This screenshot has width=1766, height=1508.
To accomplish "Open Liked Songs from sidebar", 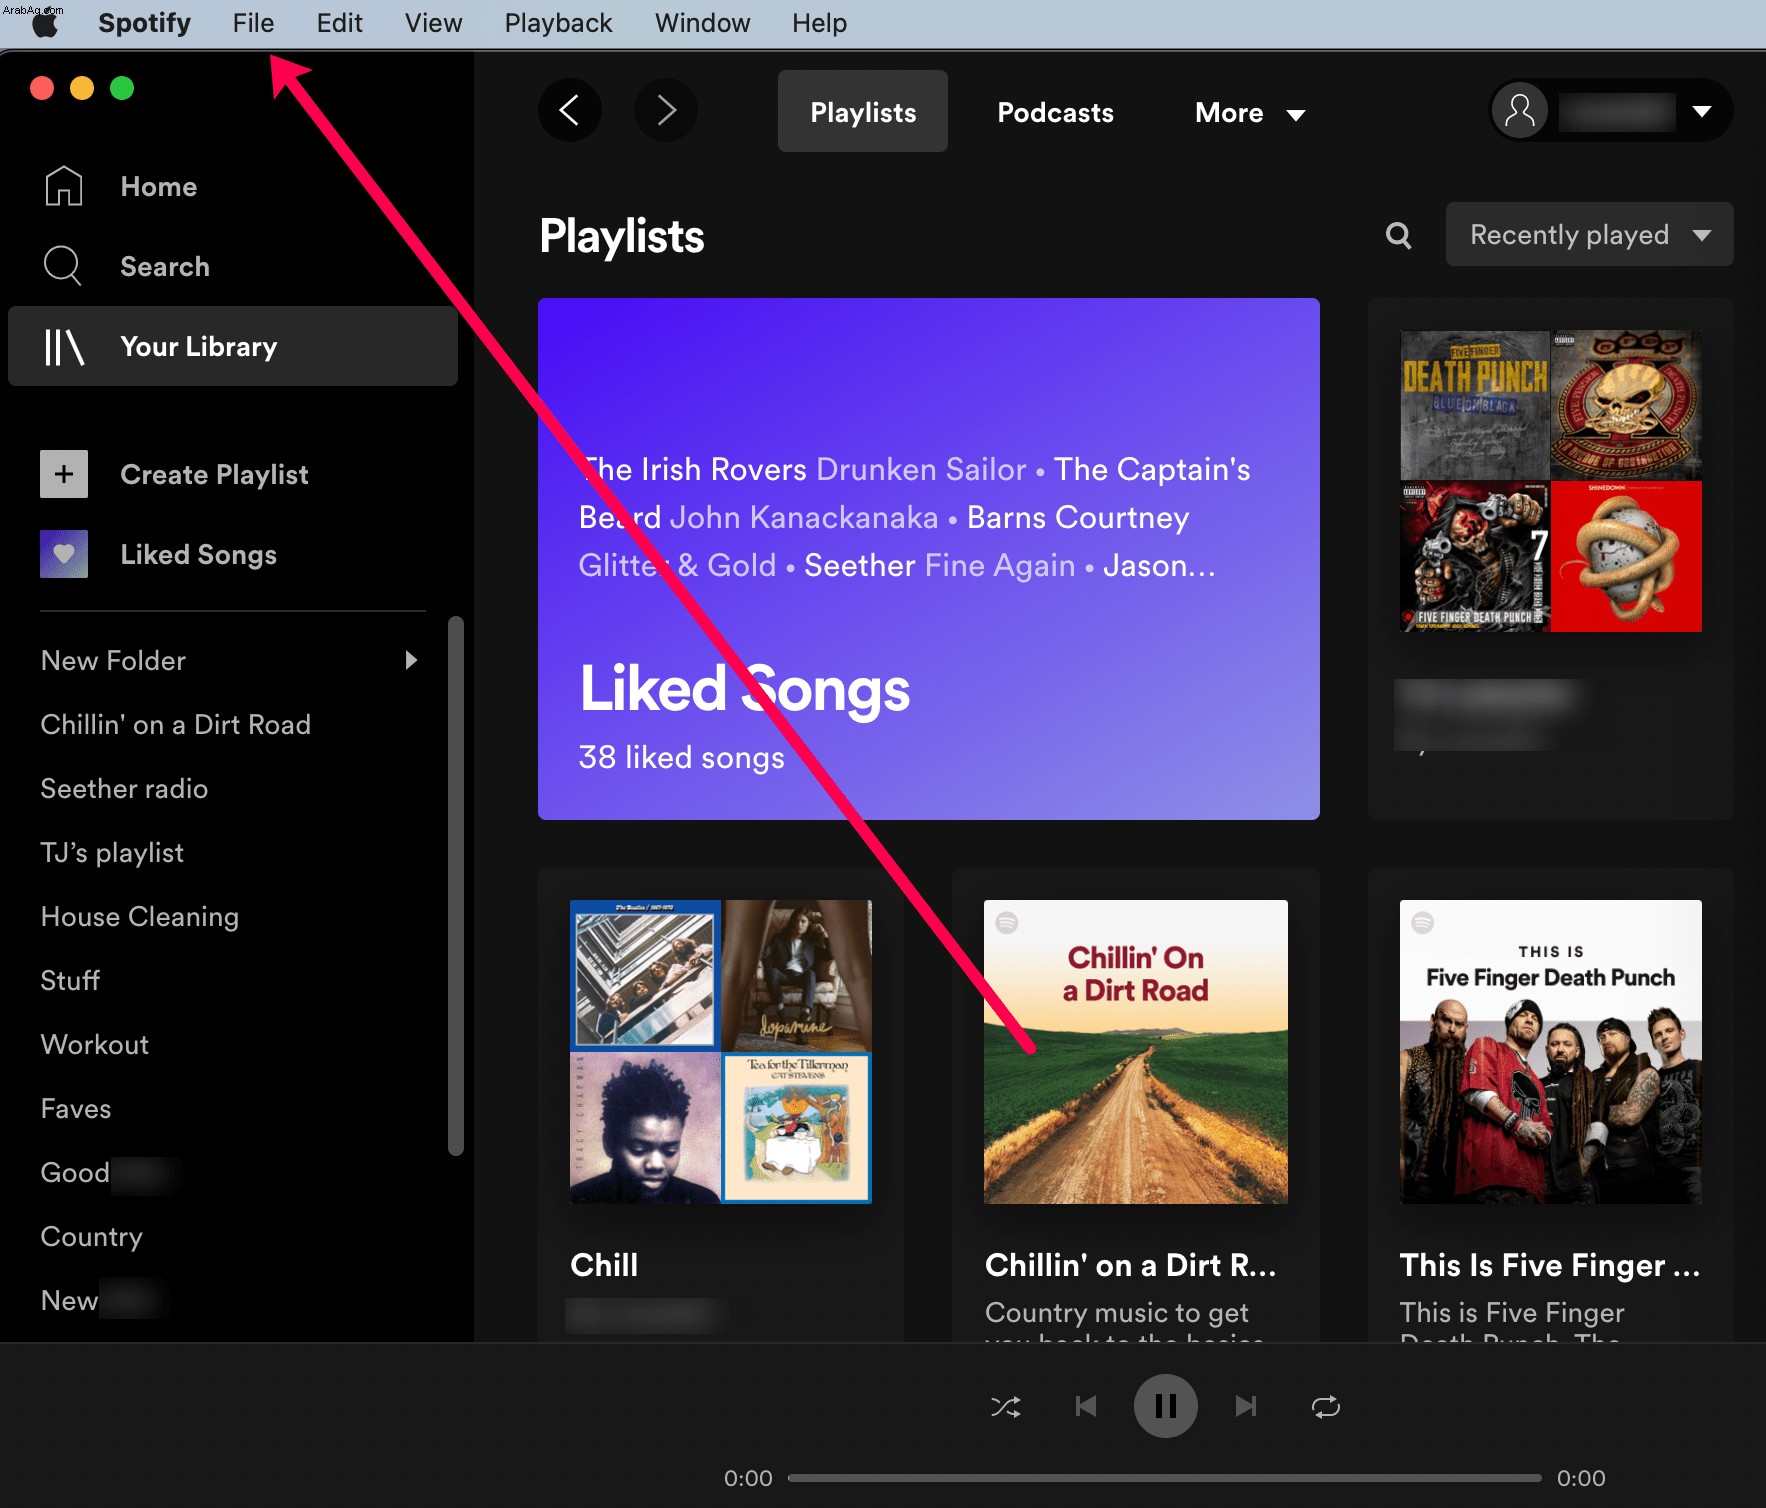I will (x=198, y=554).
